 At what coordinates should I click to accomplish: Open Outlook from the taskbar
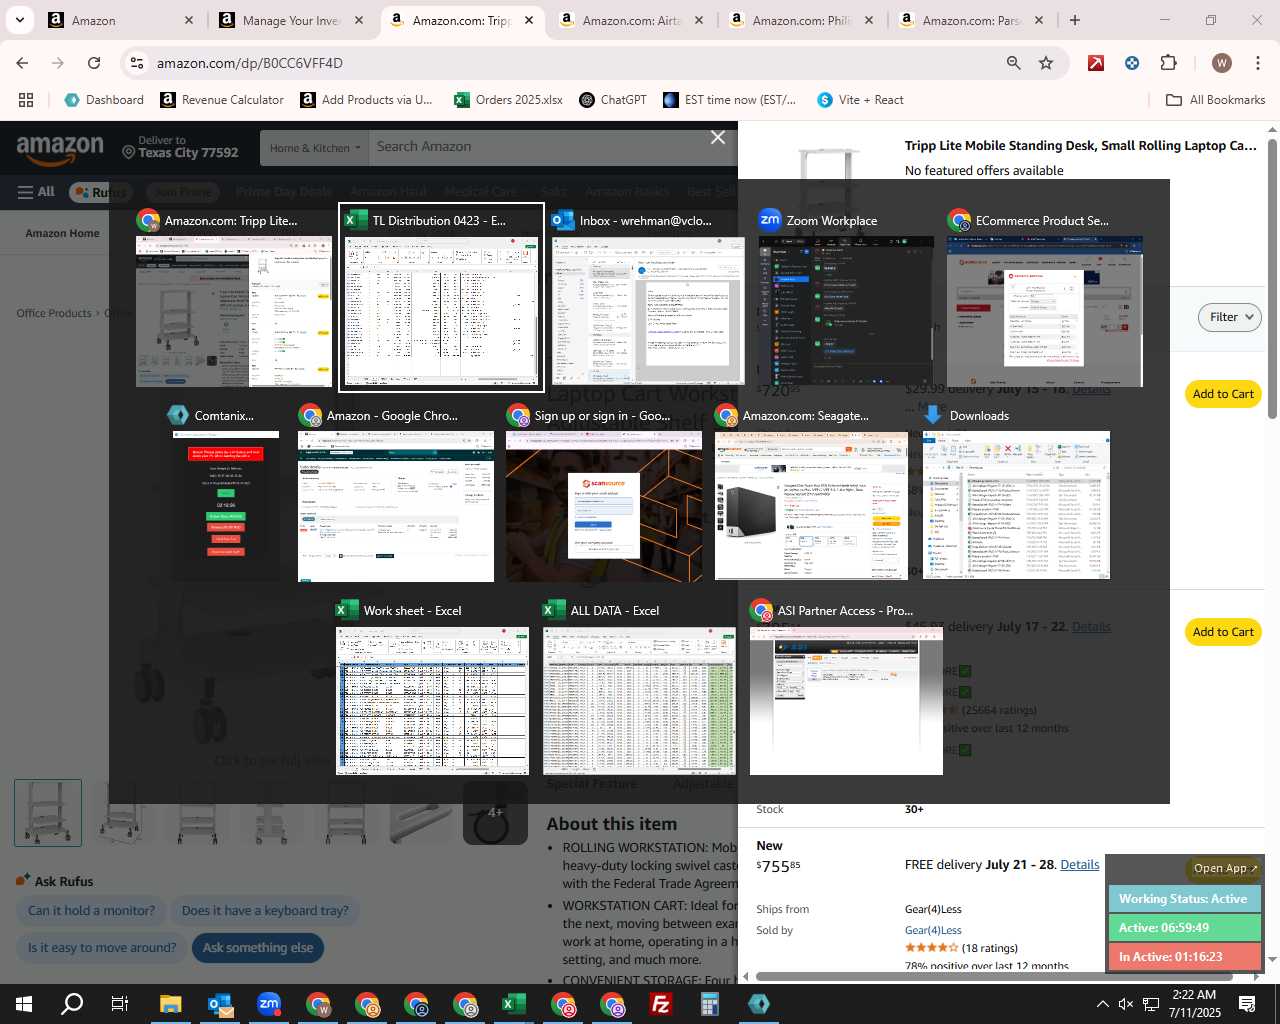[x=220, y=1004]
